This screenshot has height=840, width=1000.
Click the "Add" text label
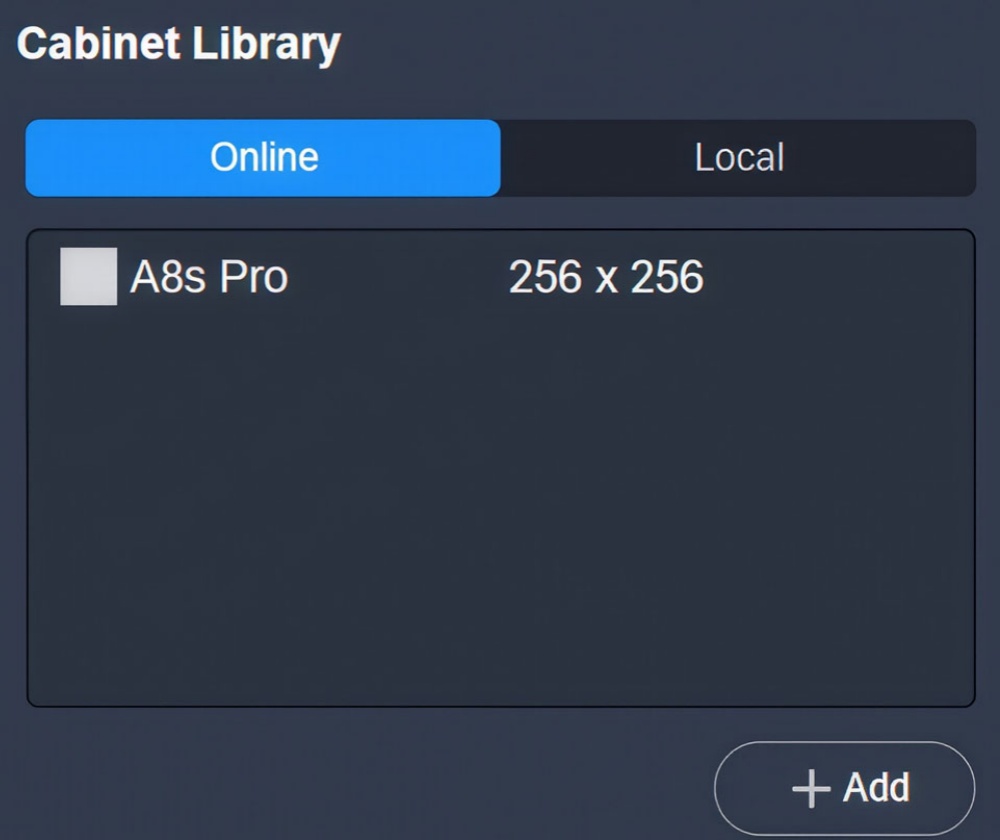point(876,788)
